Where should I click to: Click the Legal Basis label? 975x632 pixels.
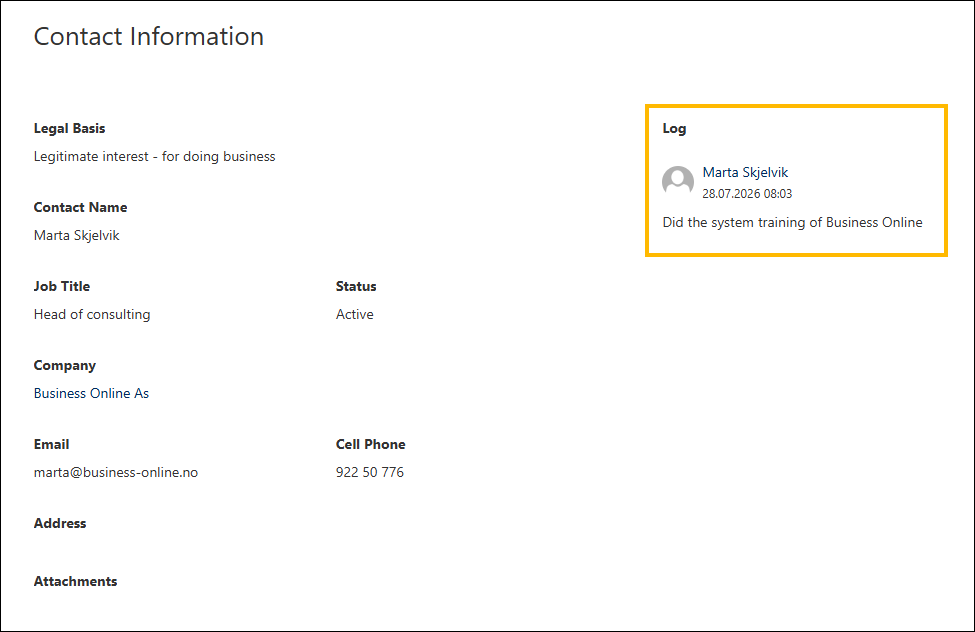(69, 128)
